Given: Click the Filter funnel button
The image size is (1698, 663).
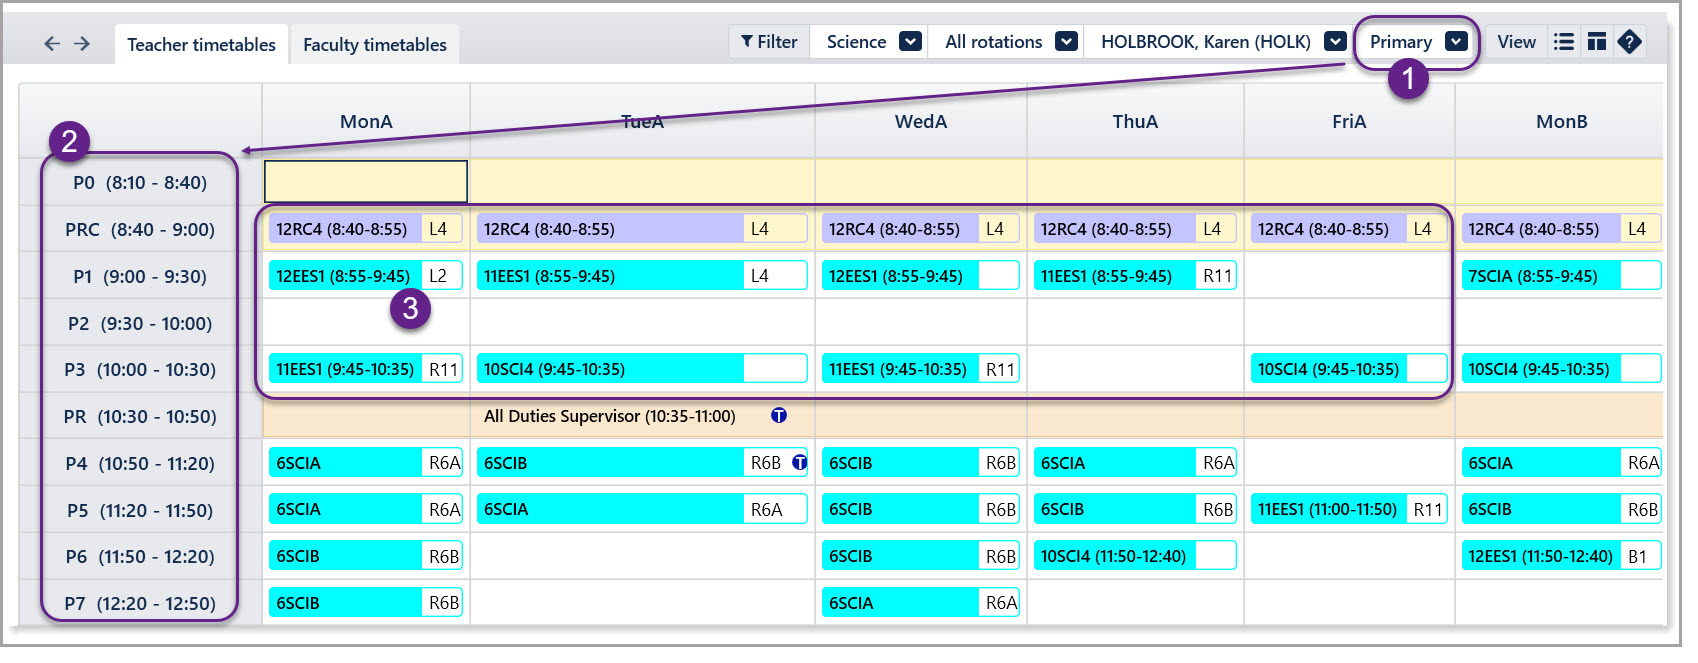Looking at the screenshot, I should (769, 42).
